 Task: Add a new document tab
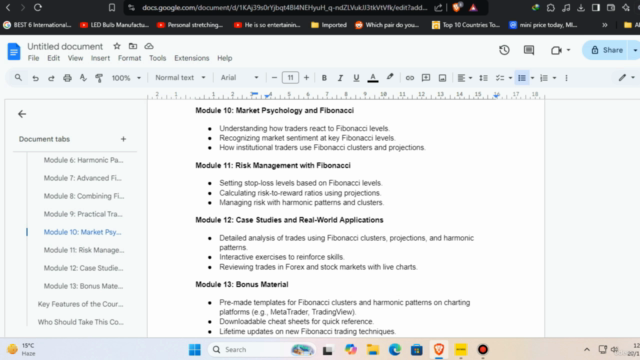click(x=123, y=139)
